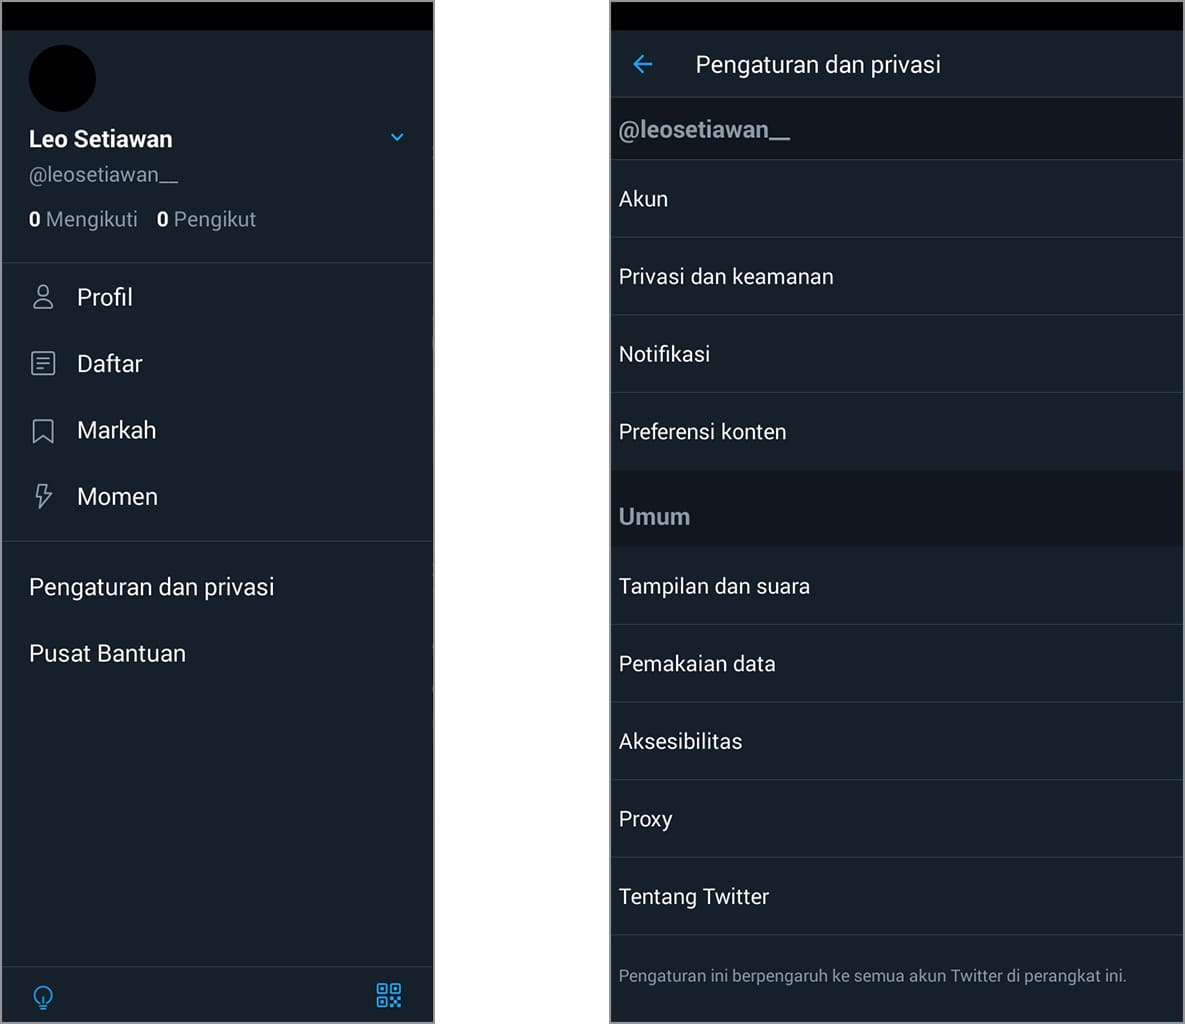This screenshot has height=1024, width=1185.
Task: Select the Momen lightning icon
Action: click(43, 497)
